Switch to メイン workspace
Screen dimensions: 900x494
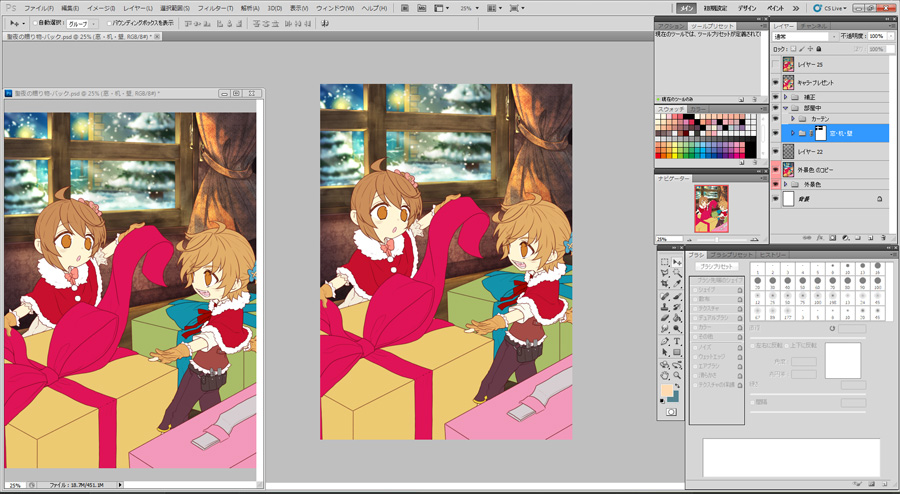point(686,9)
